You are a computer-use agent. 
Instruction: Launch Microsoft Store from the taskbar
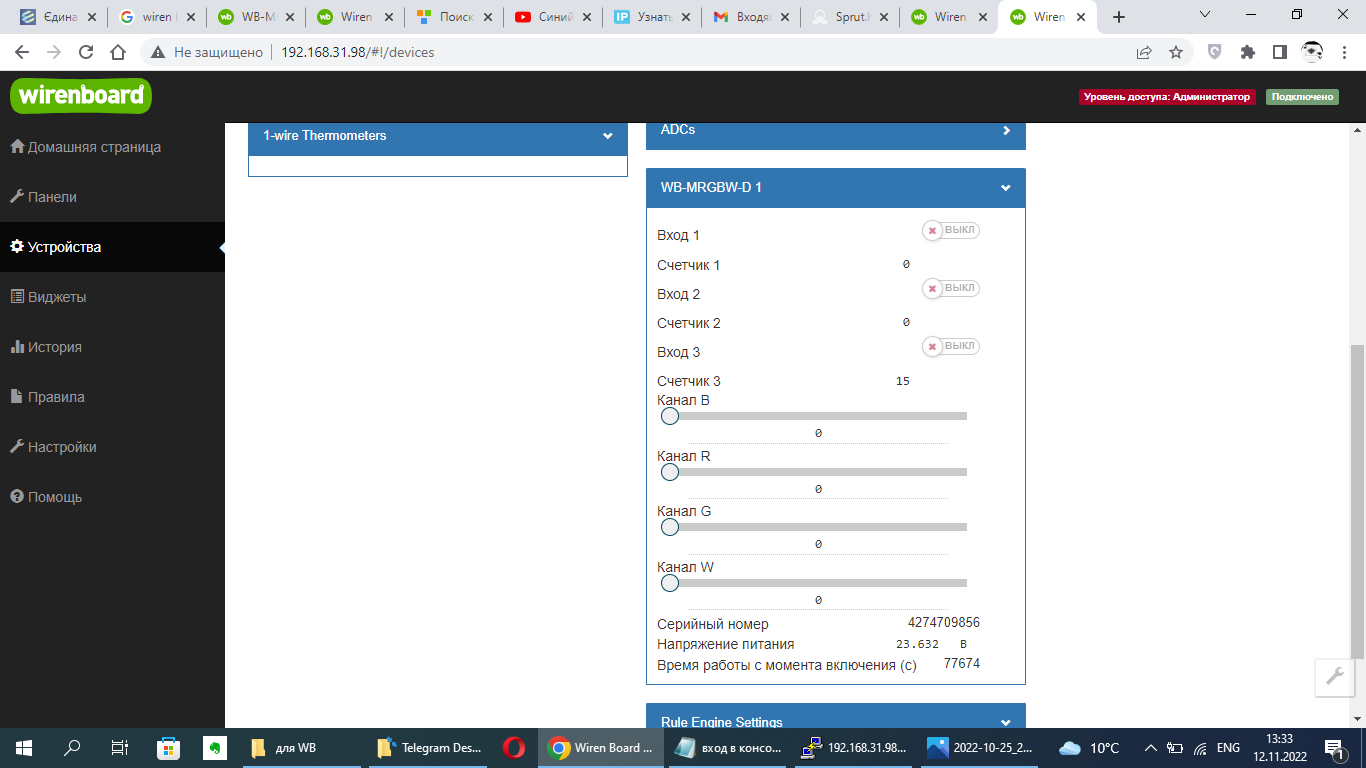pyautogui.click(x=168, y=747)
